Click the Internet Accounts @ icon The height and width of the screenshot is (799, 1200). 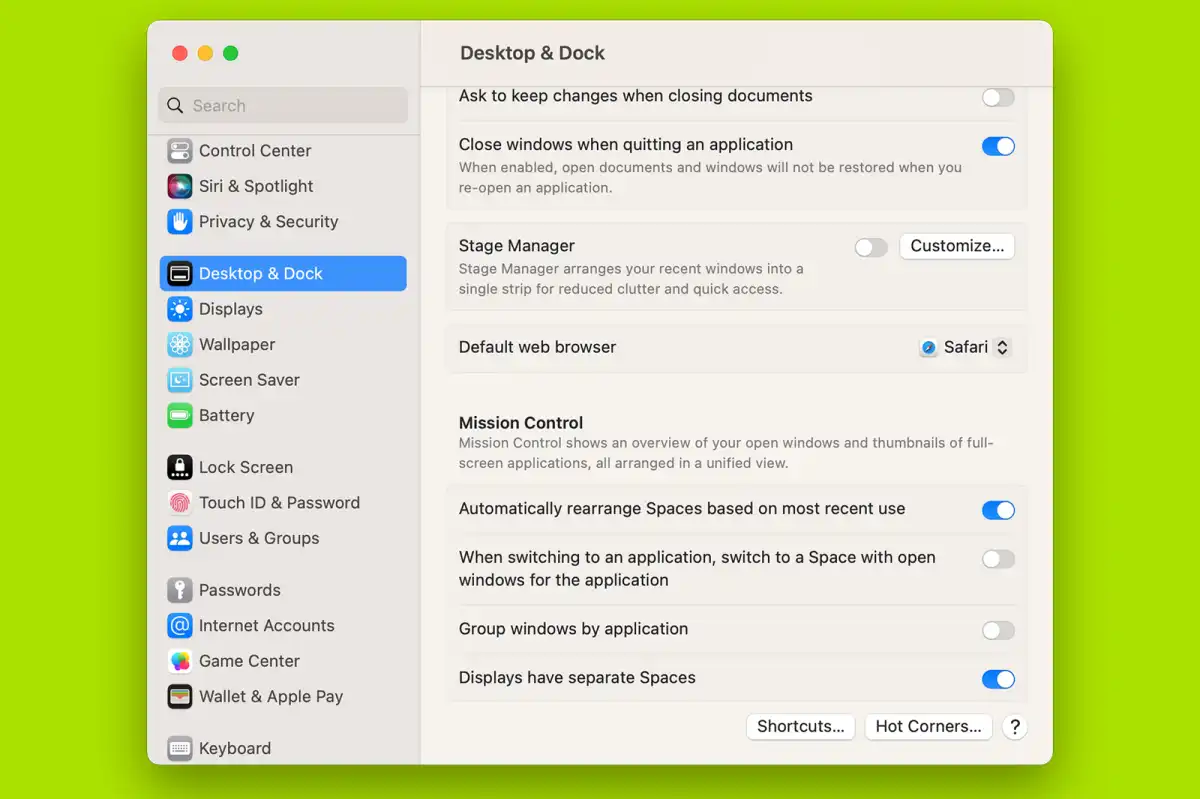pyautogui.click(x=180, y=626)
